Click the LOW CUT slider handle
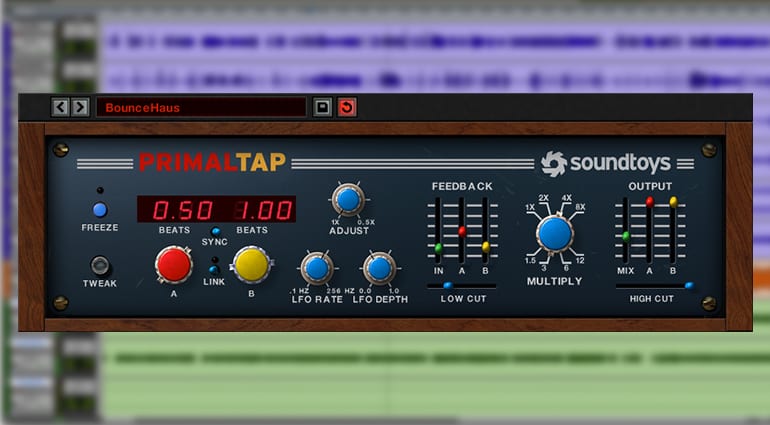The width and height of the screenshot is (770, 425). [448, 285]
